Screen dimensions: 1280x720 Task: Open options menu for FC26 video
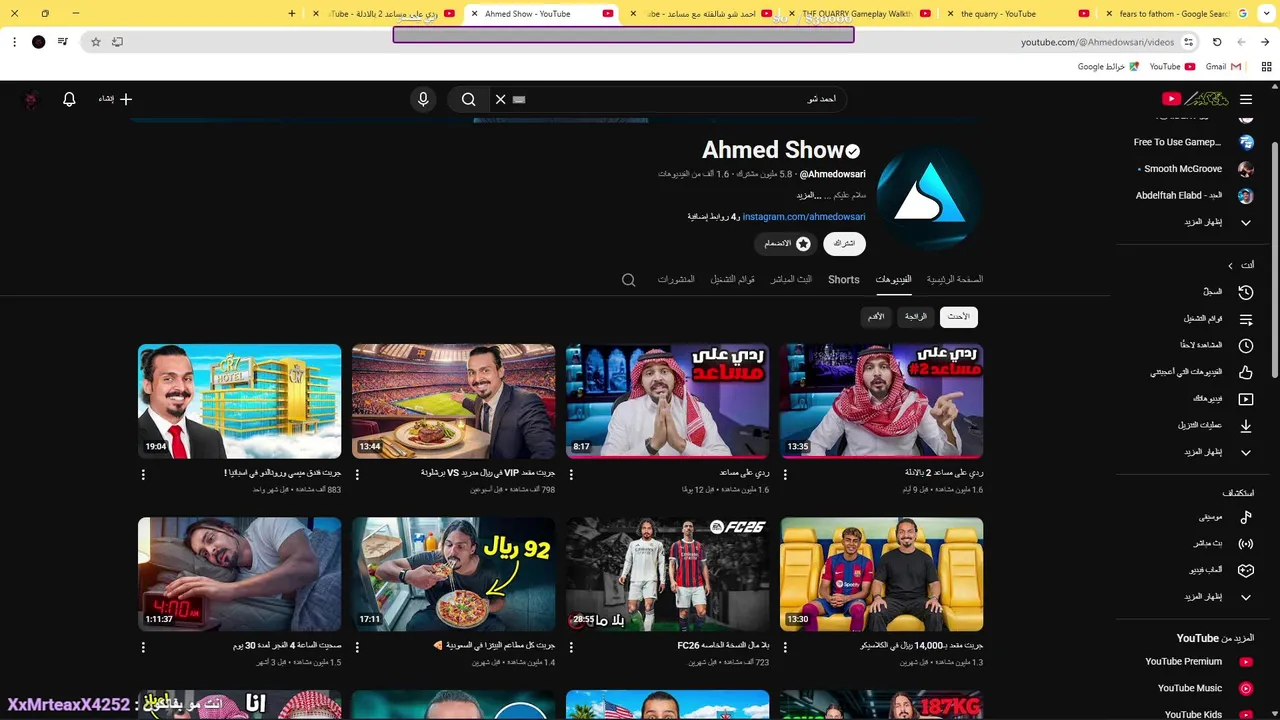(571, 648)
